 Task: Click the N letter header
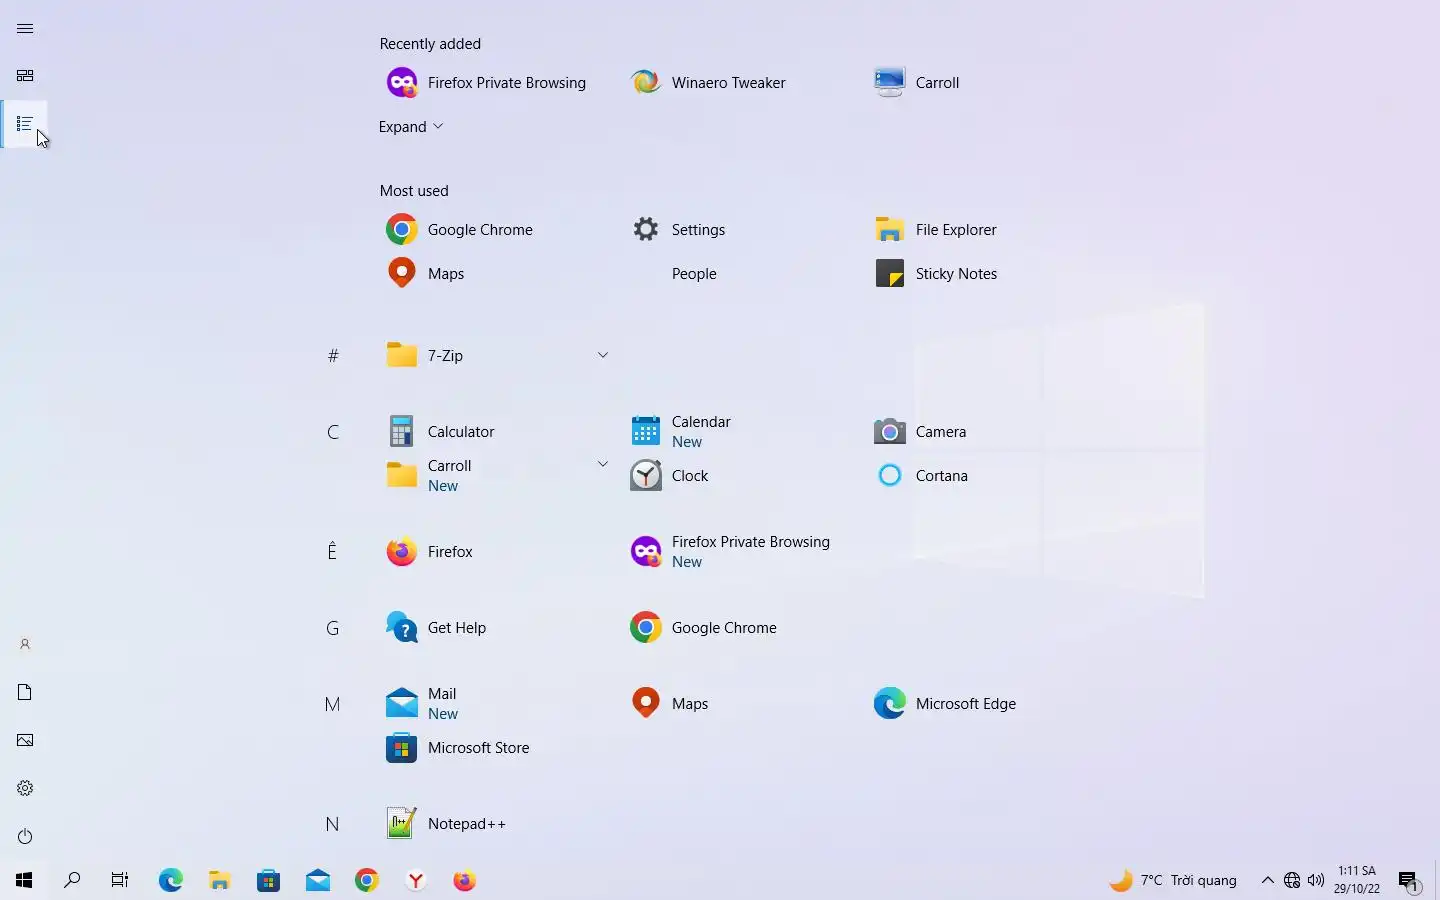click(333, 824)
